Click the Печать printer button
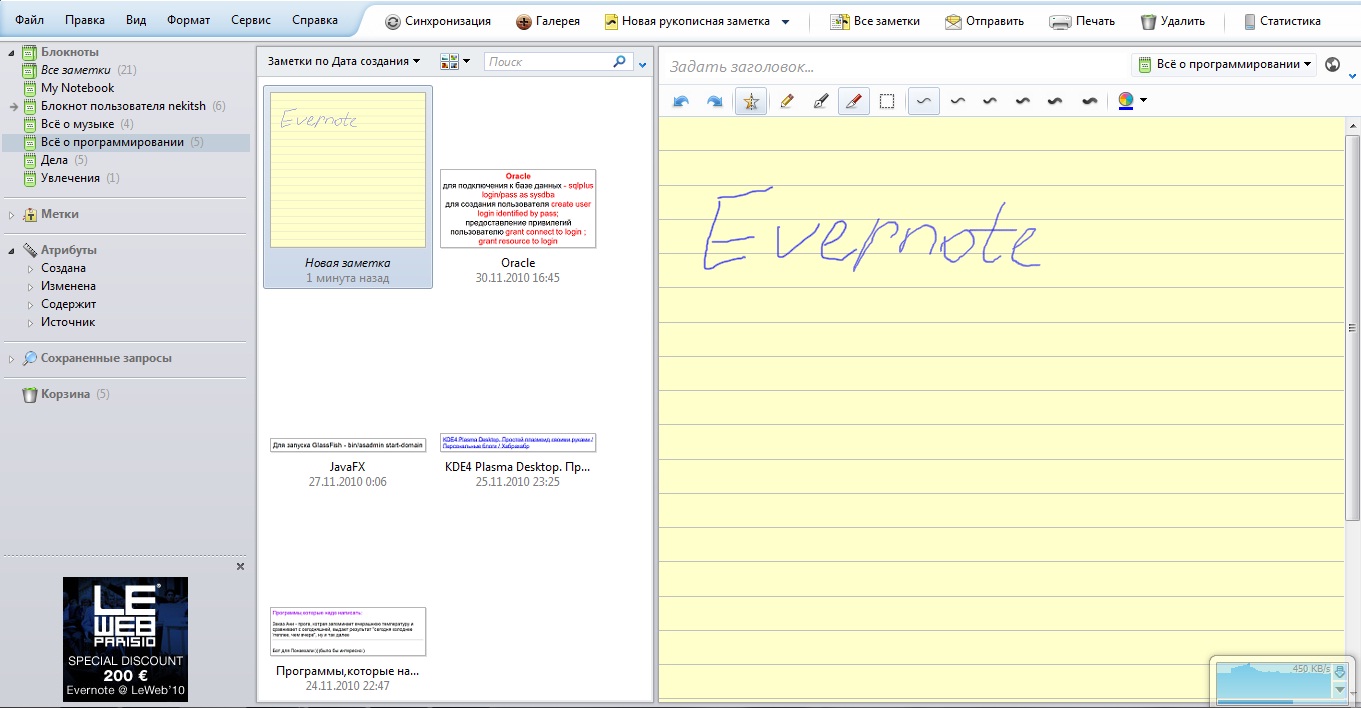Viewport: 1361px width, 708px height. pyautogui.click(x=1081, y=21)
